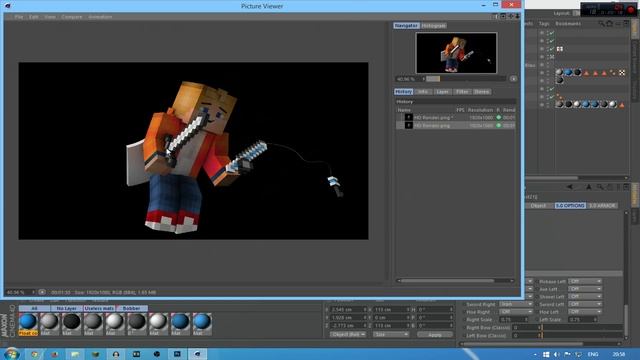
Task: Open the Hoe Left dropdown
Action: 584,312
